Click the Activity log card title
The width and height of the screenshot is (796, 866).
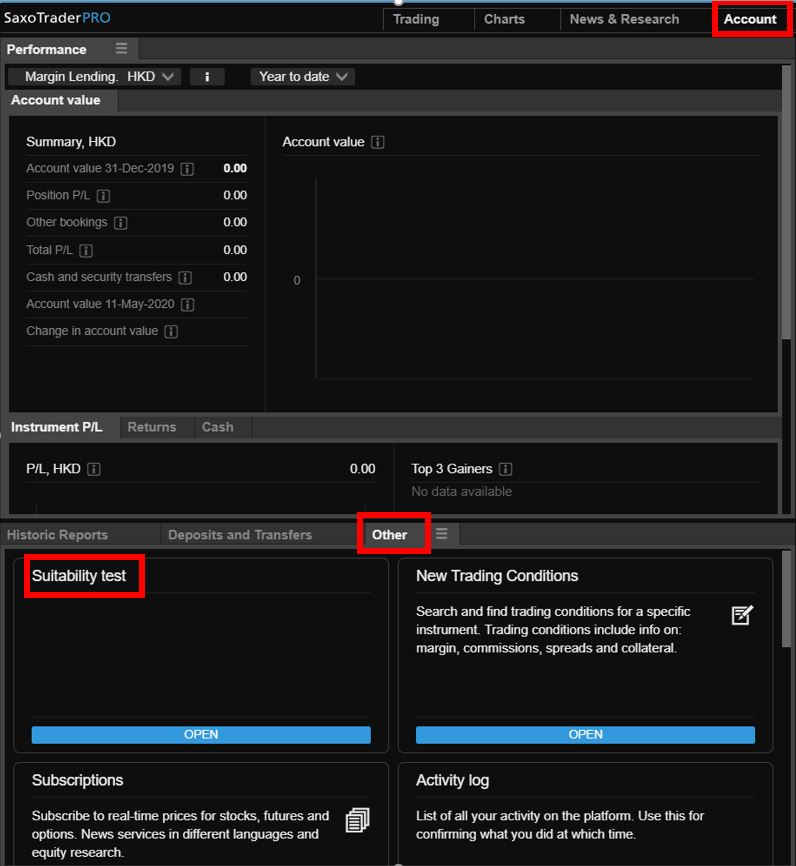click(452, 780)
